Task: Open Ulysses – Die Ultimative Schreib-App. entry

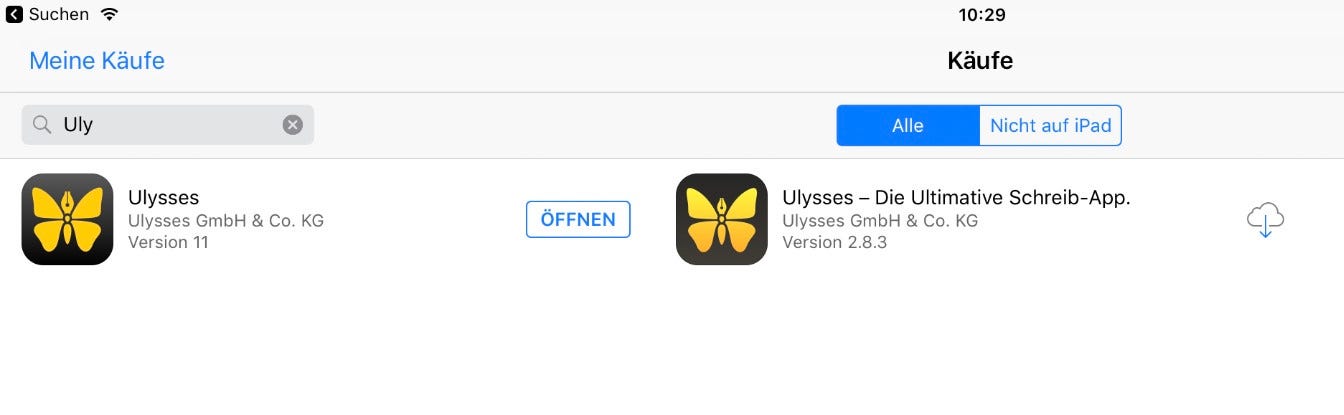Action: (x=956, y=197)
